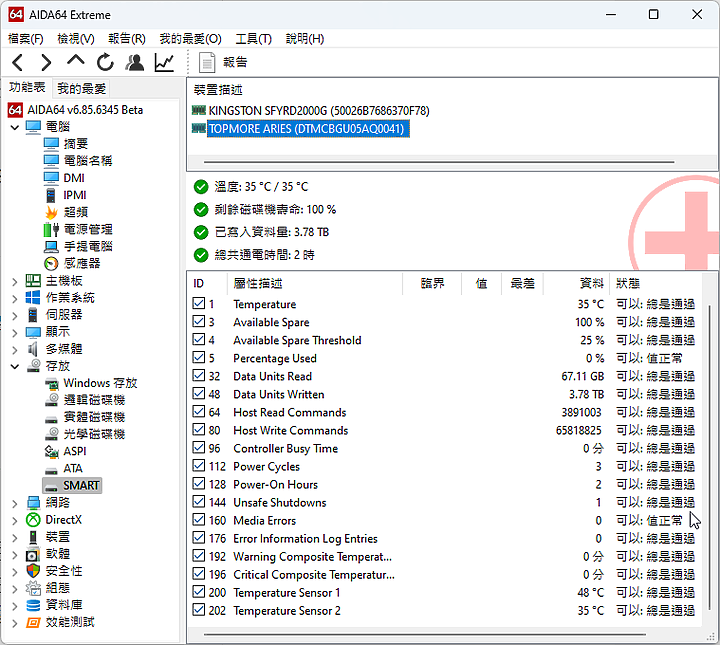Expand the 作業系統 tree node
The width and height of the screenshot is (720, 645).
tap(15, 298)
